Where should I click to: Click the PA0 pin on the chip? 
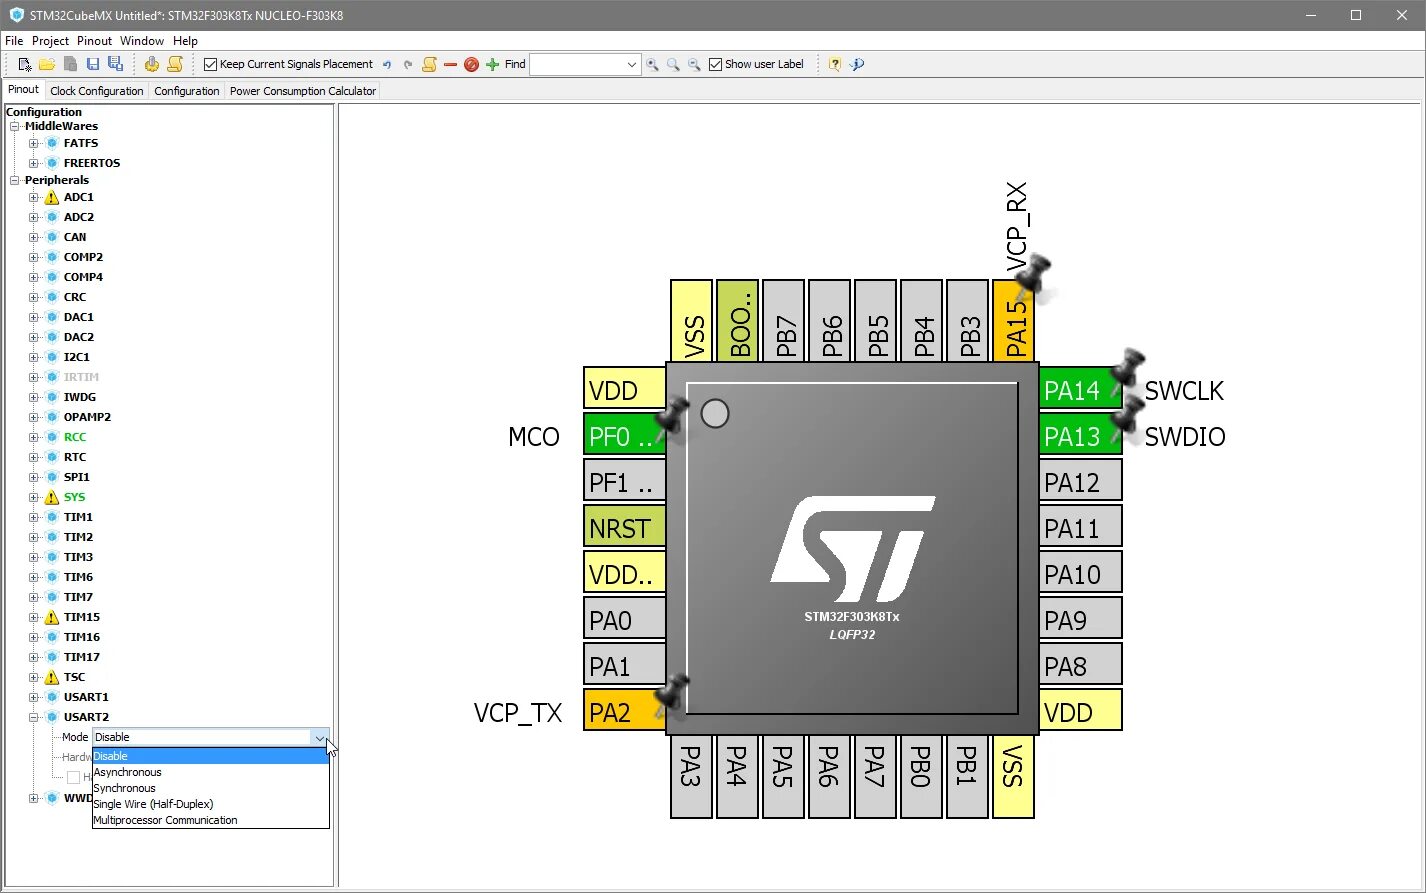point(624,620)
